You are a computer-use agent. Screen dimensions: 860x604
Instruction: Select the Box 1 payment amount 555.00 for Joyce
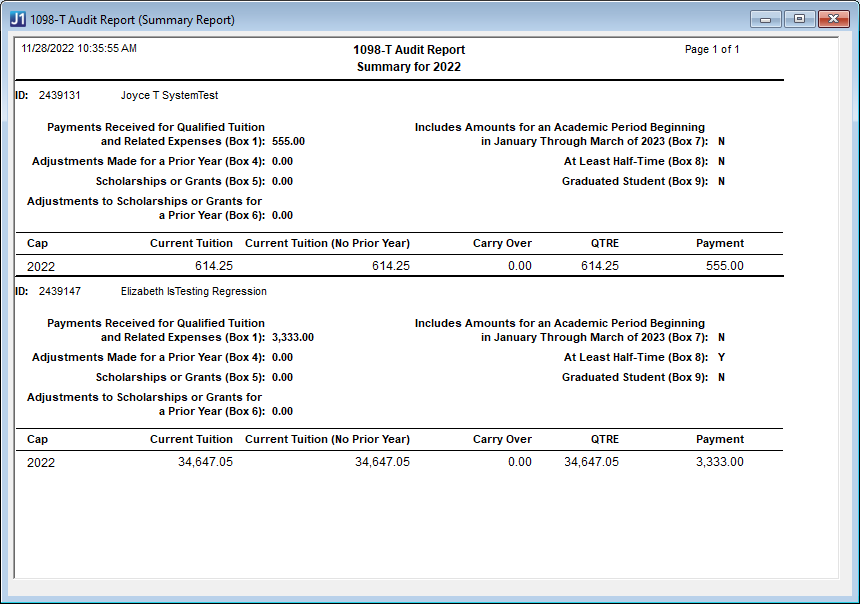tap(289, 141)
